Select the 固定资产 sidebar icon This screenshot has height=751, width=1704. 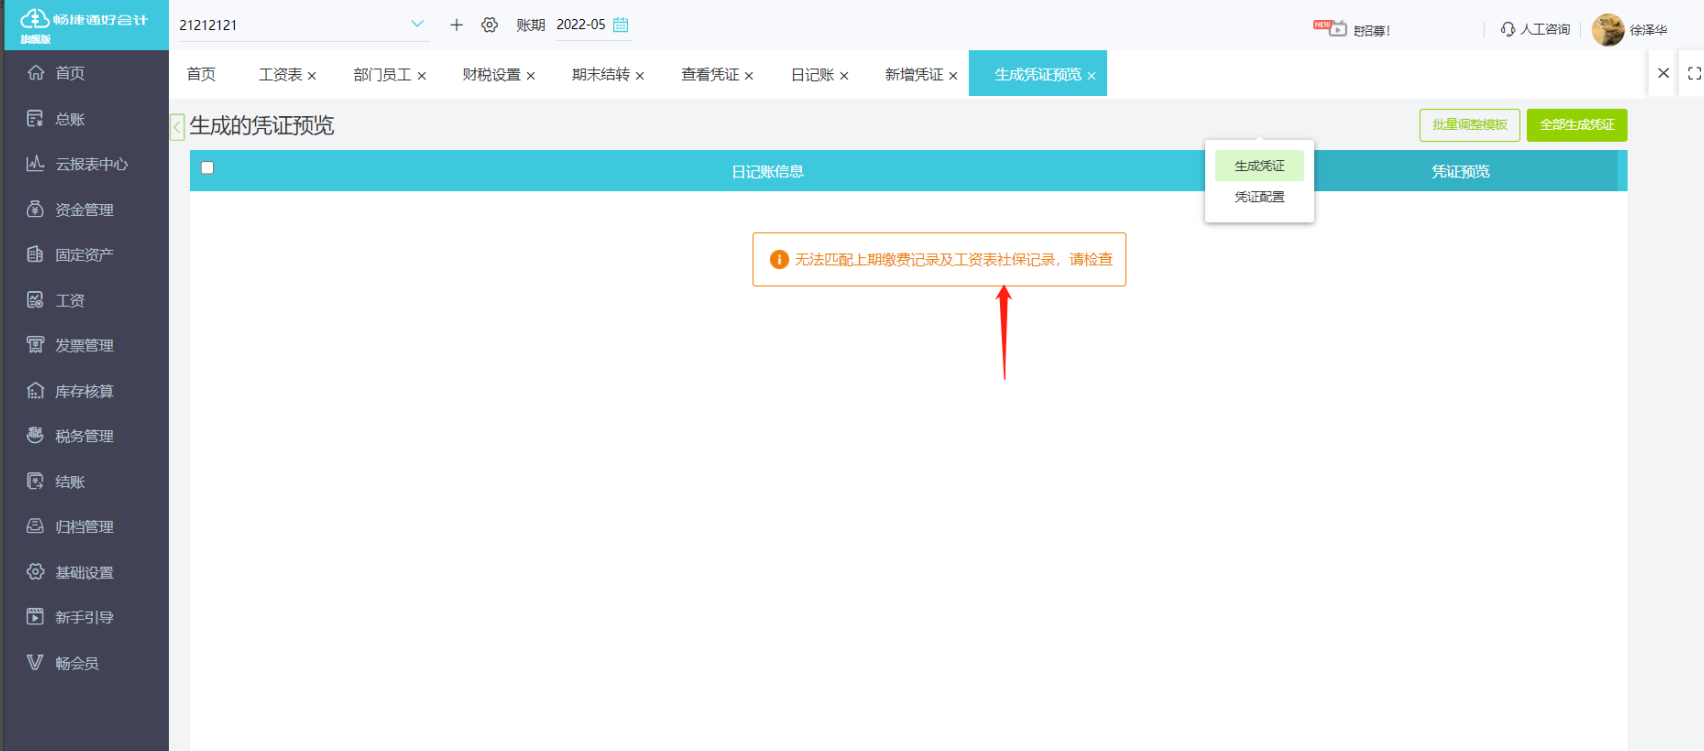[35, 254]
